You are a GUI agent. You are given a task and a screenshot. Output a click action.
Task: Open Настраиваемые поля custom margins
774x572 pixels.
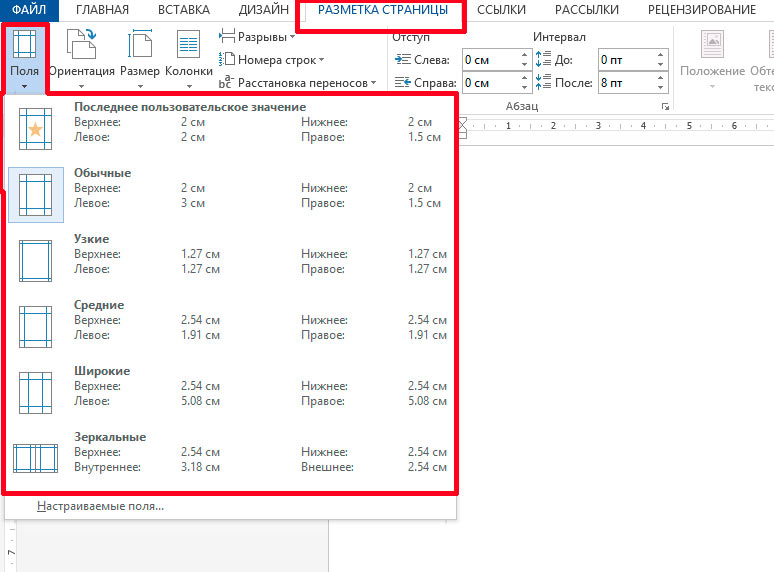point(231,506)
